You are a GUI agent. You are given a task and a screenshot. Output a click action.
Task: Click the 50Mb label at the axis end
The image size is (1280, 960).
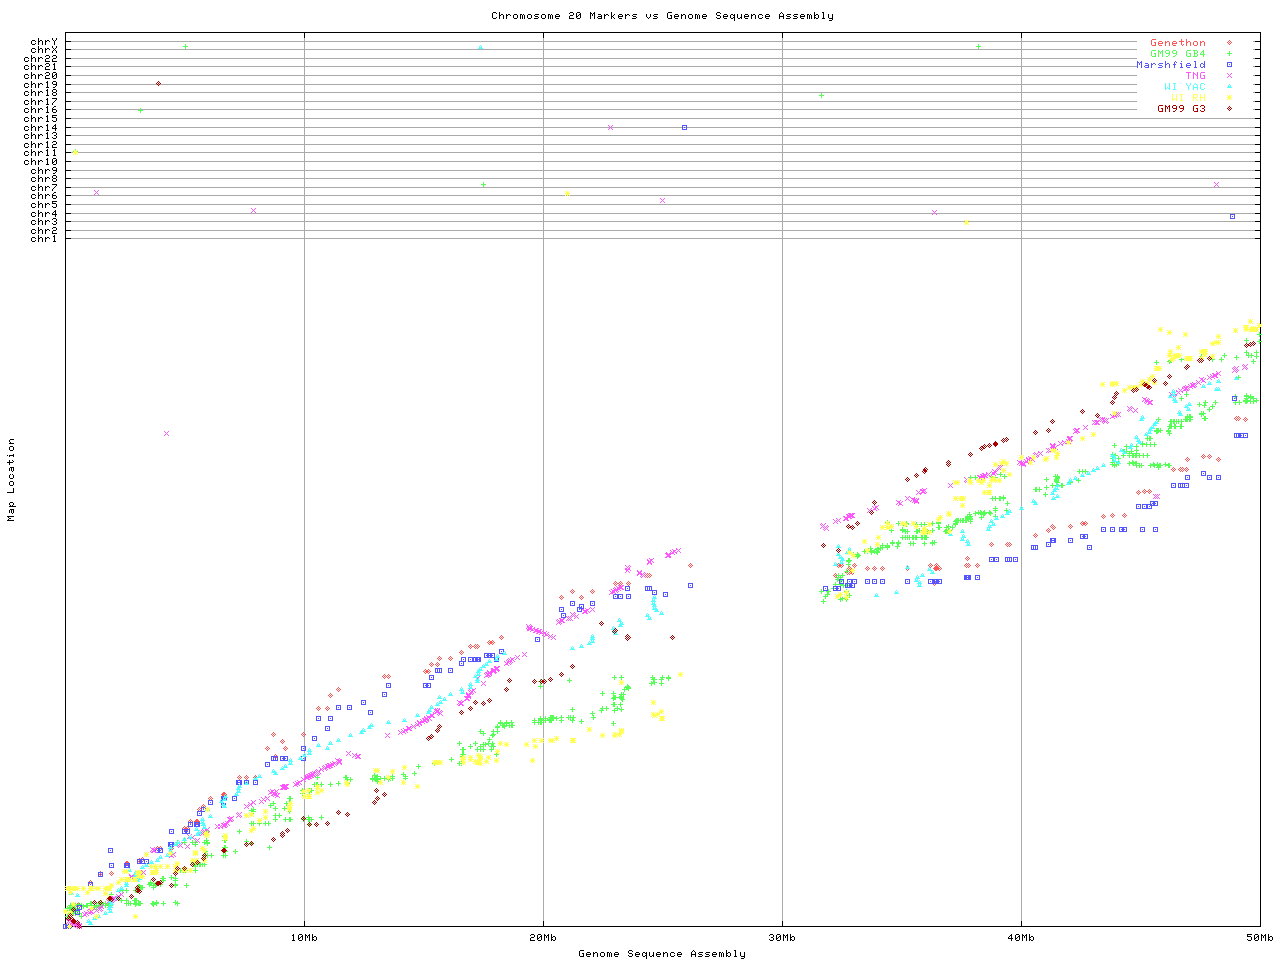(x=1259, y=938)
